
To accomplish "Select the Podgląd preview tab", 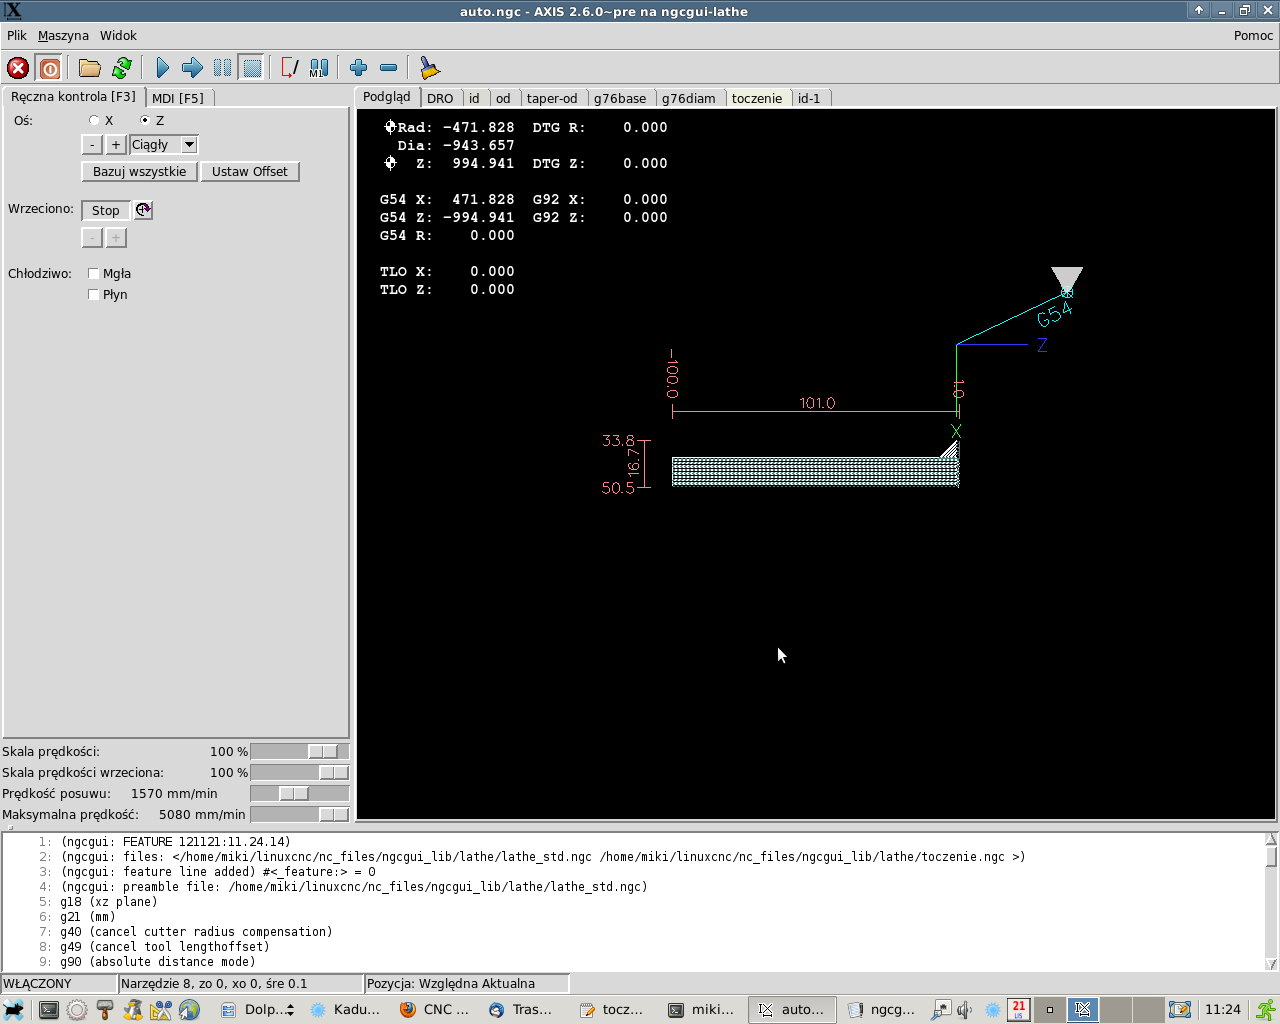I will [x=387, y=96].
